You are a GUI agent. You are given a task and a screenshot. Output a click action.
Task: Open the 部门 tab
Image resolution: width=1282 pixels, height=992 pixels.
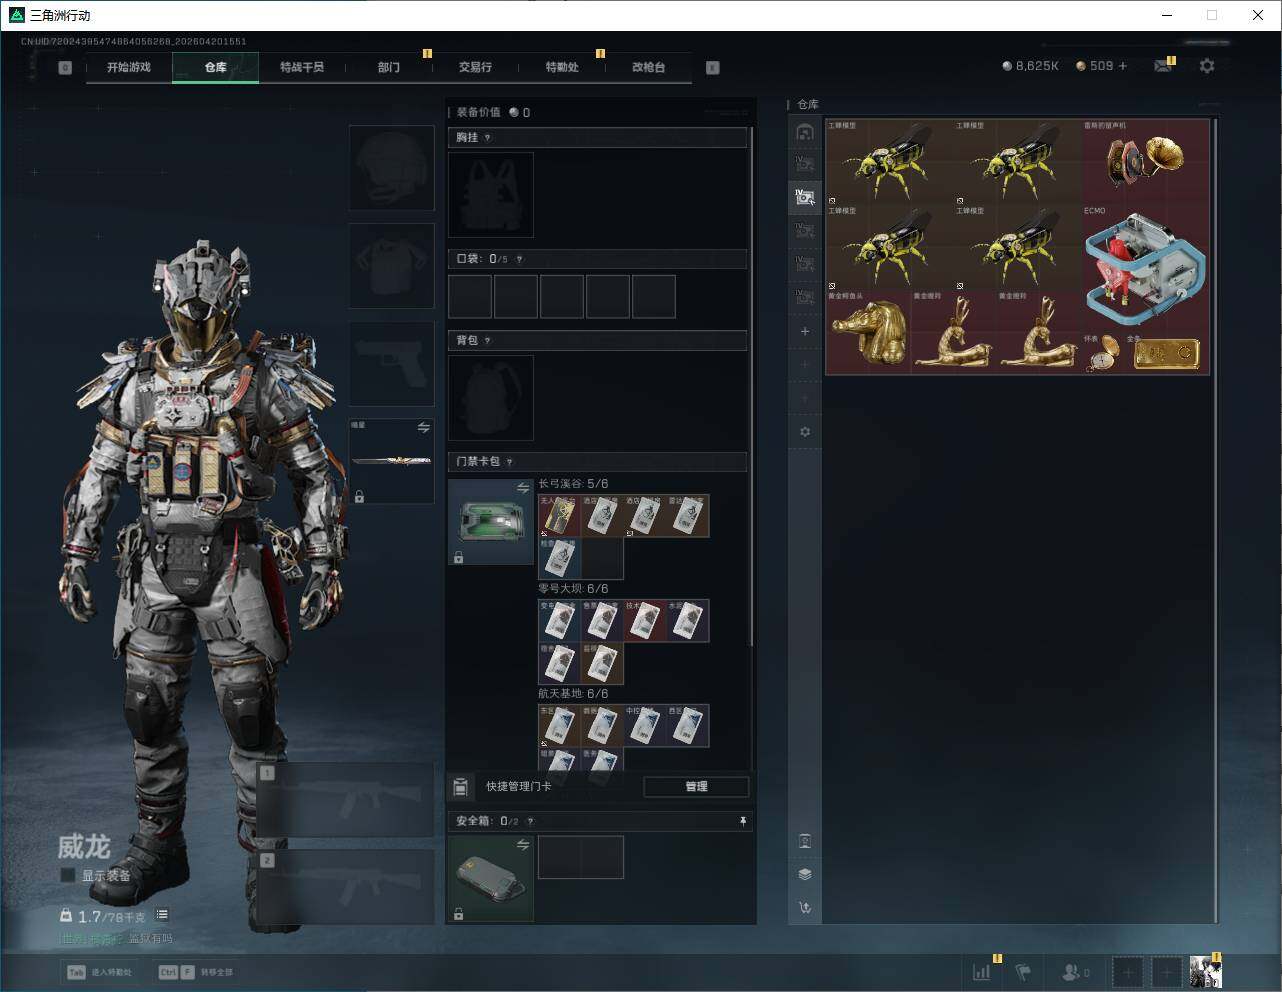(389, 67)
